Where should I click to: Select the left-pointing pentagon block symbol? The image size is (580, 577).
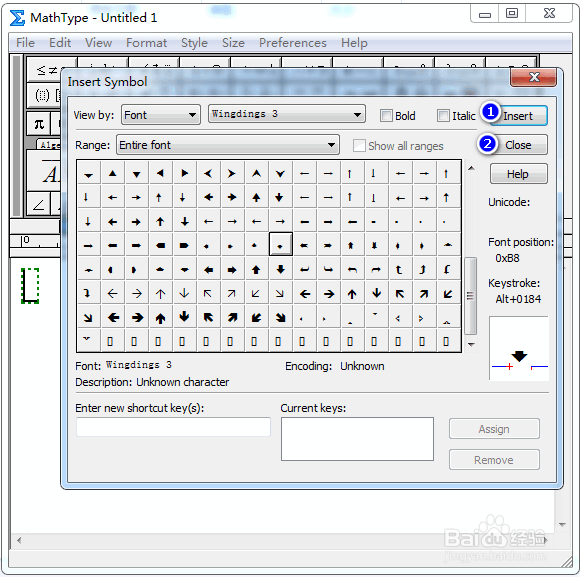[161, 245]
